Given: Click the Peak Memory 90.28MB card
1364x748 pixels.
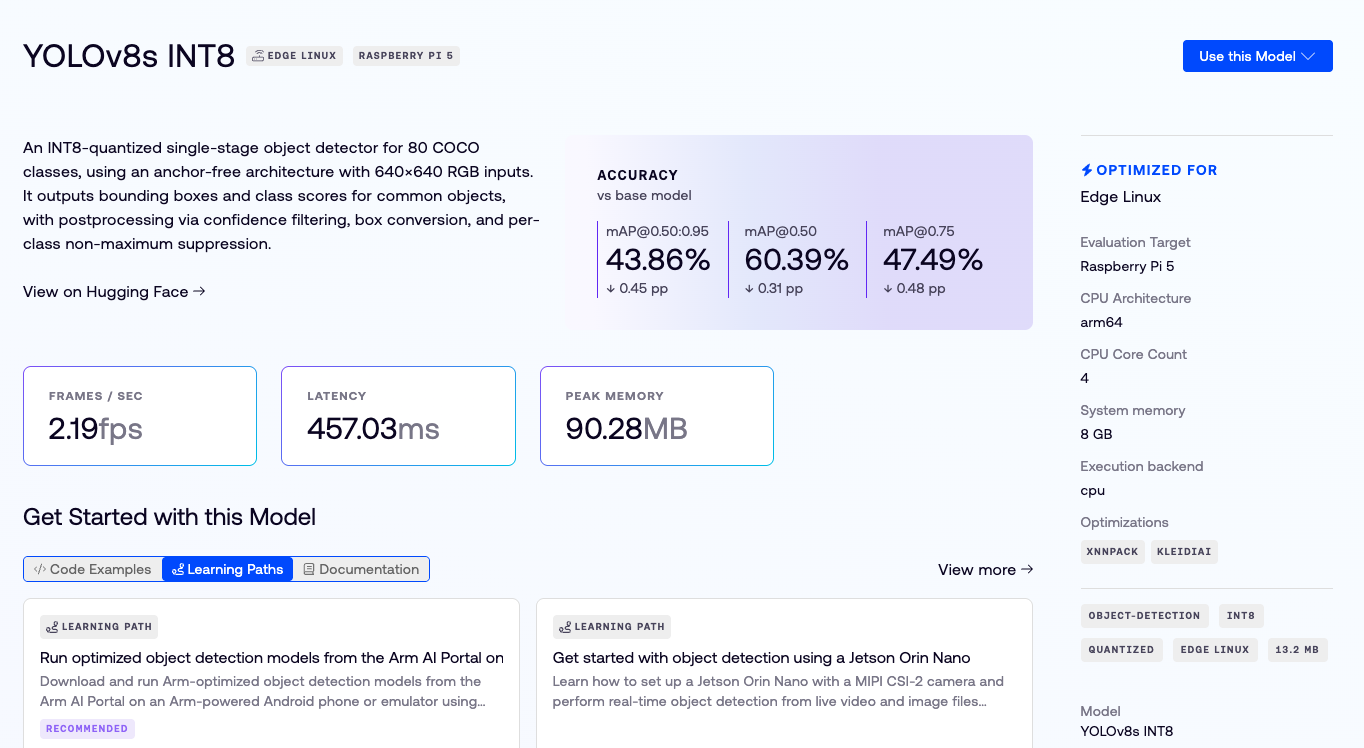Looking at the screenshot, I should point(657,416).
